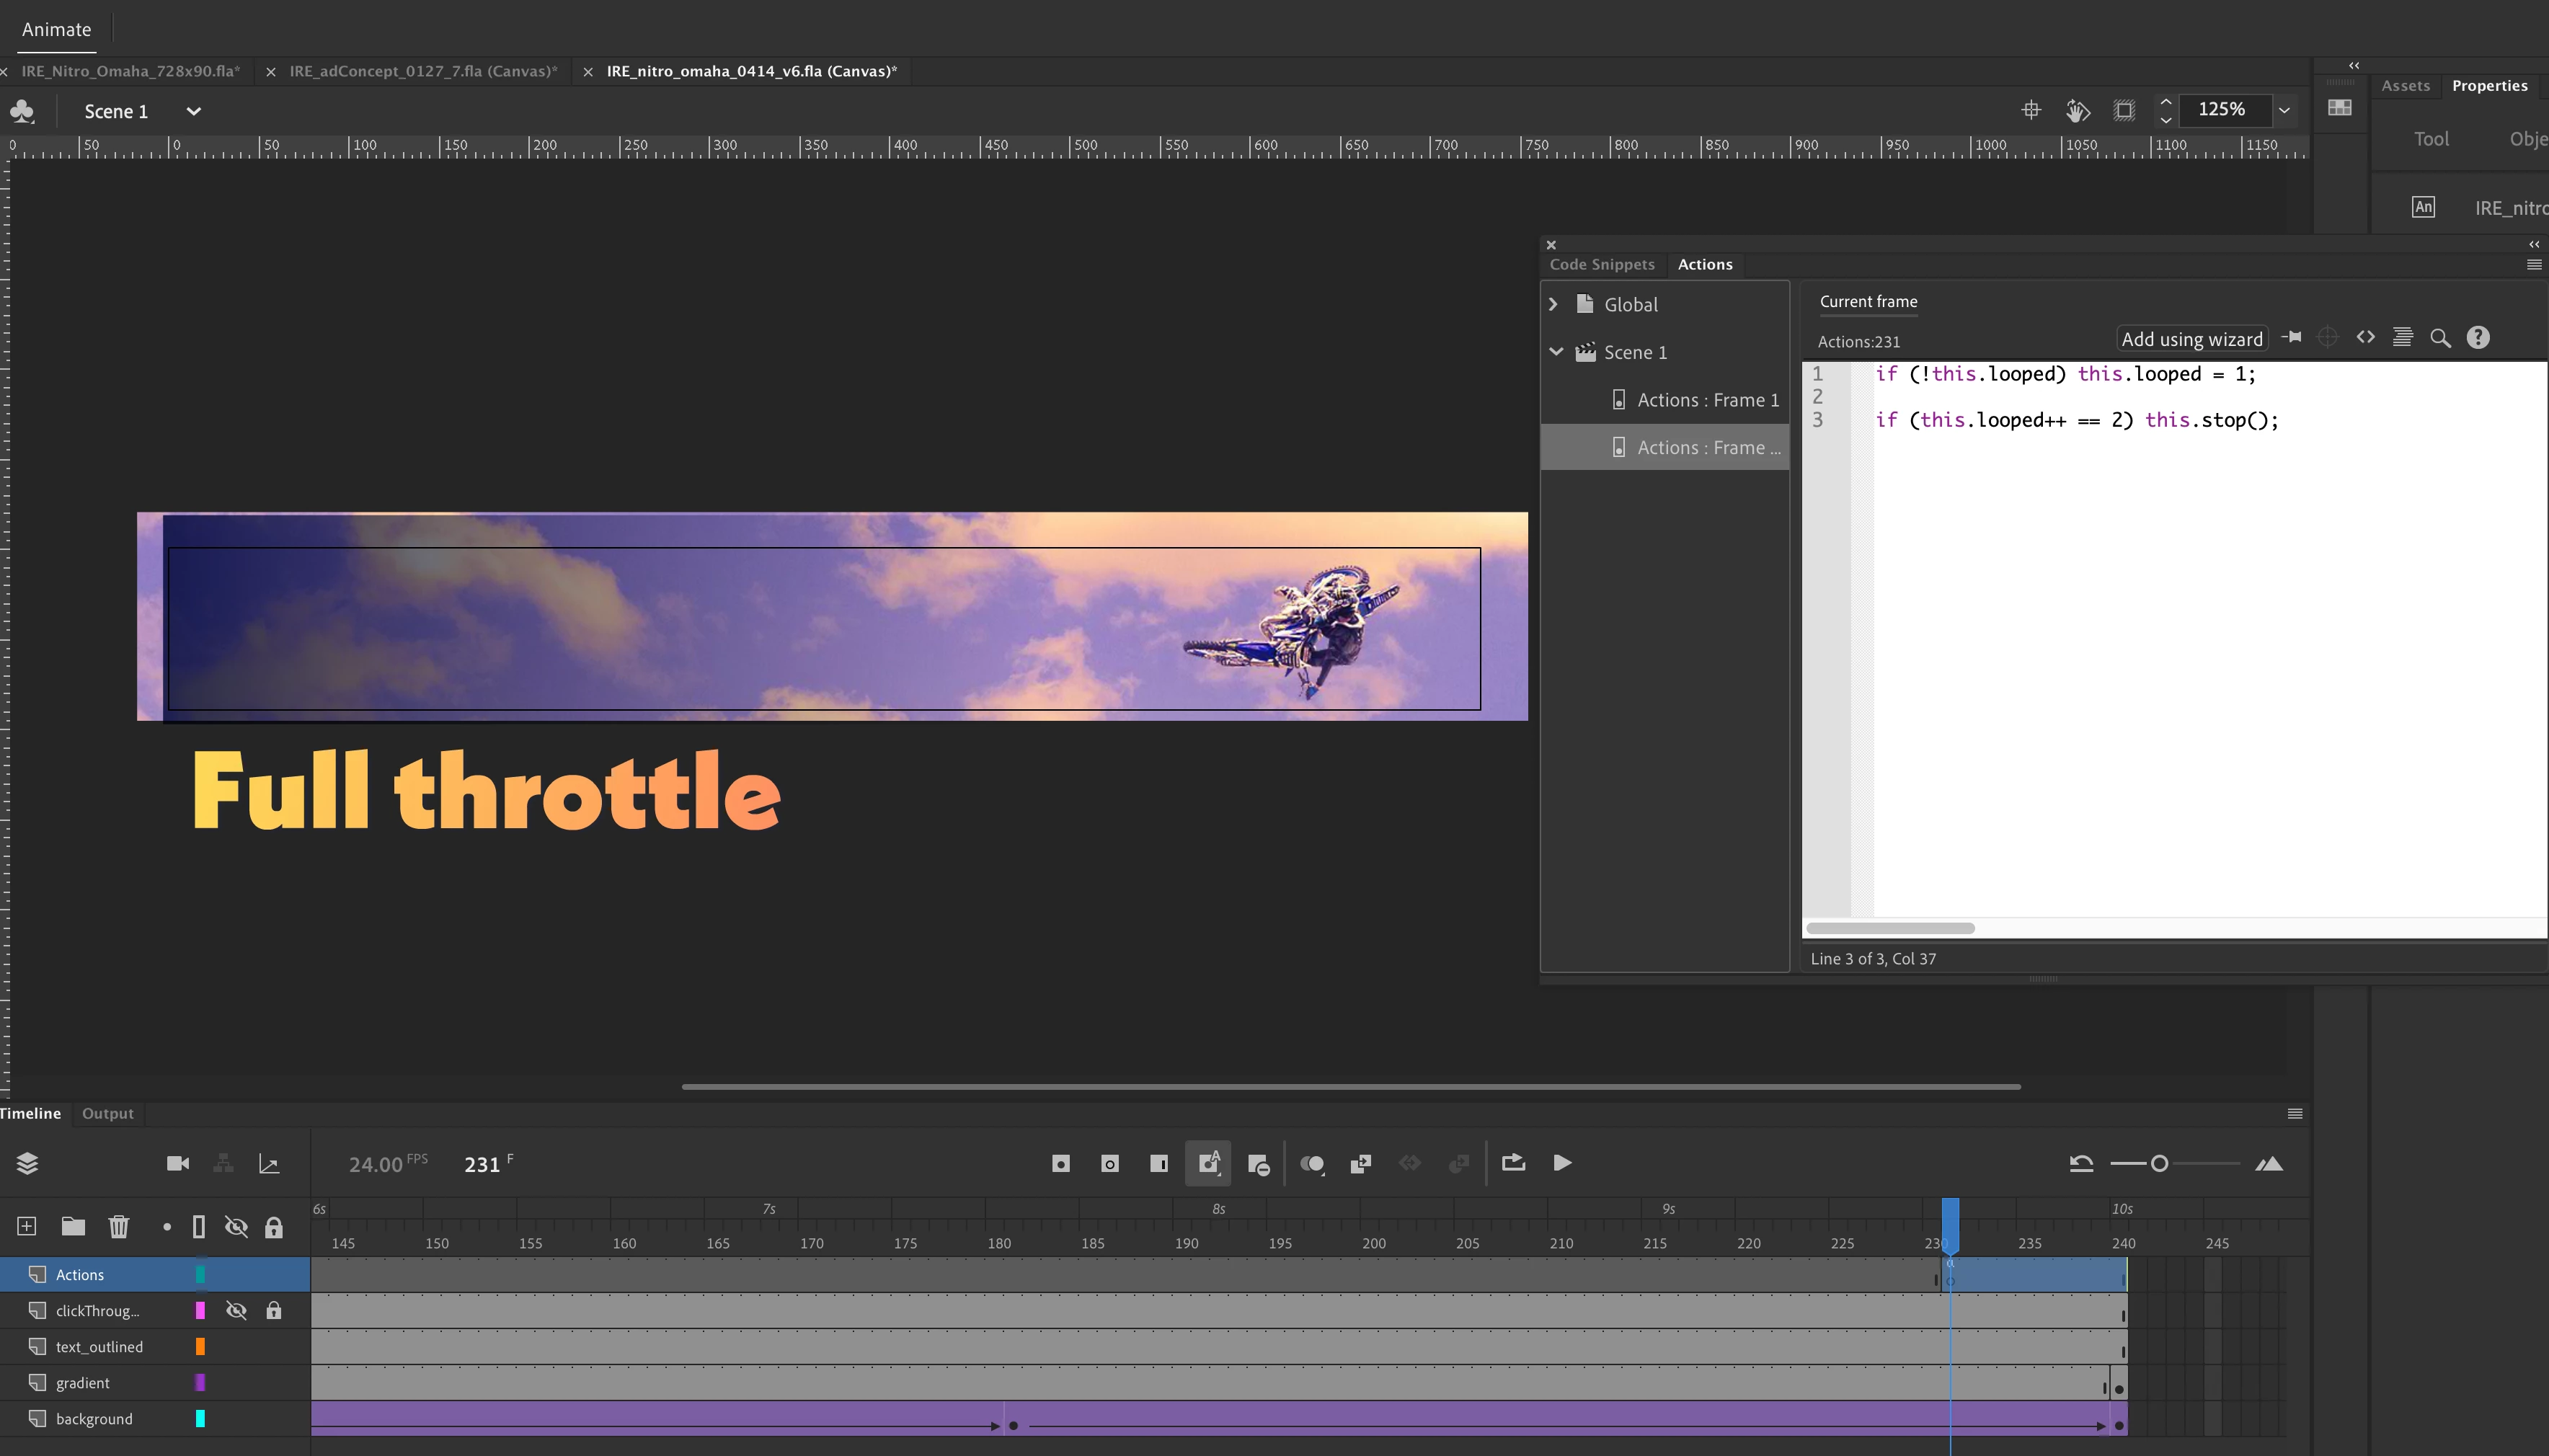Viewport: 2549px width, 1456px height.
Task: Click the Loop playback icon
Action: [1513, 1162]
